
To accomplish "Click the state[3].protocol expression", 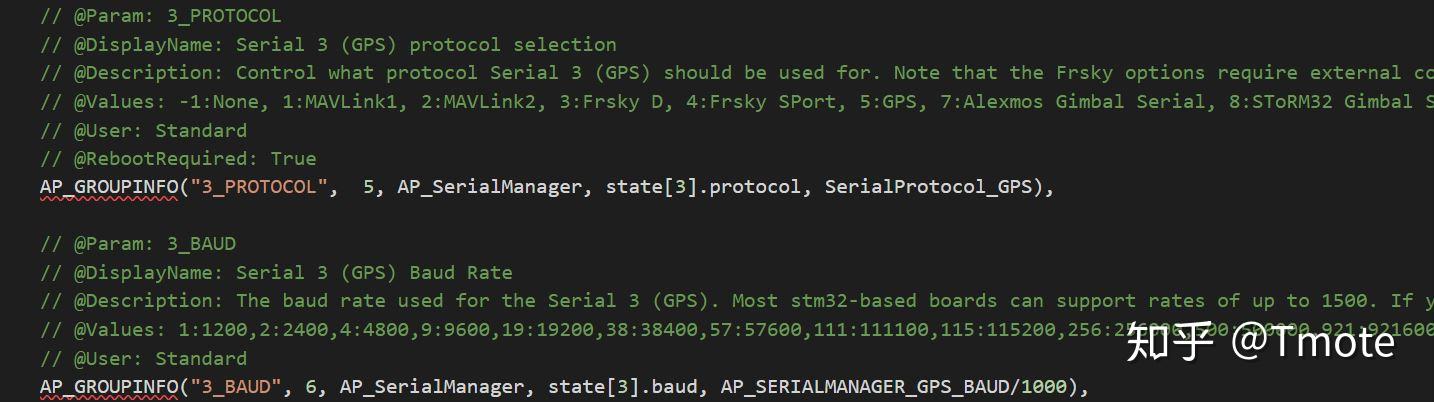I will tap(703, 187).
